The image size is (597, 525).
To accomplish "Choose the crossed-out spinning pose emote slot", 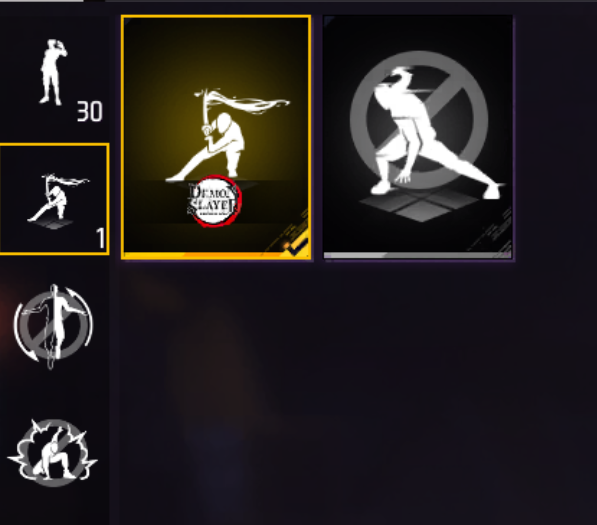I will (53, 327).
